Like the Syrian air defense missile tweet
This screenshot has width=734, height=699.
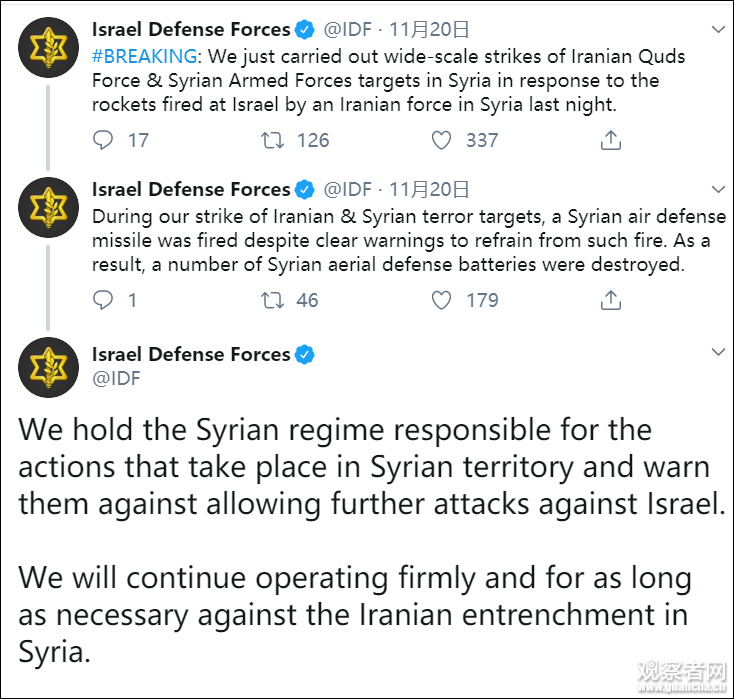point(441,300)
